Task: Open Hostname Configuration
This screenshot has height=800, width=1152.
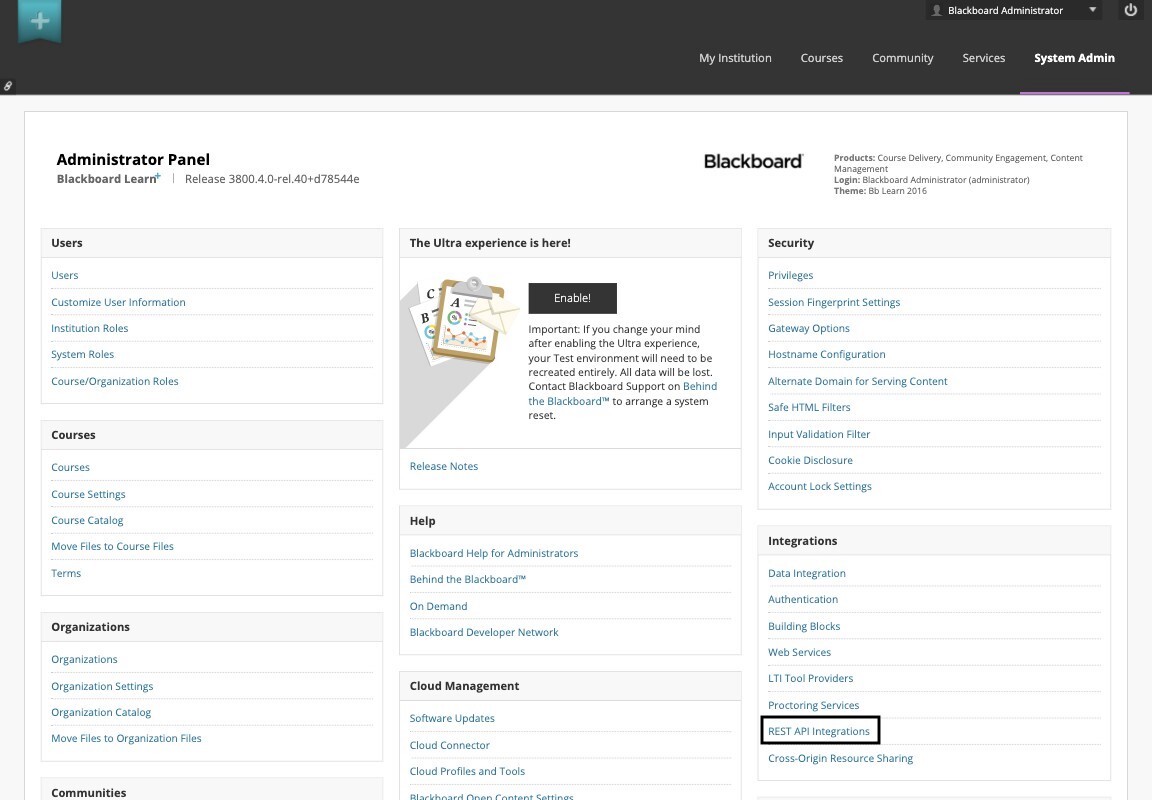Action: click(x=827, y=354)
